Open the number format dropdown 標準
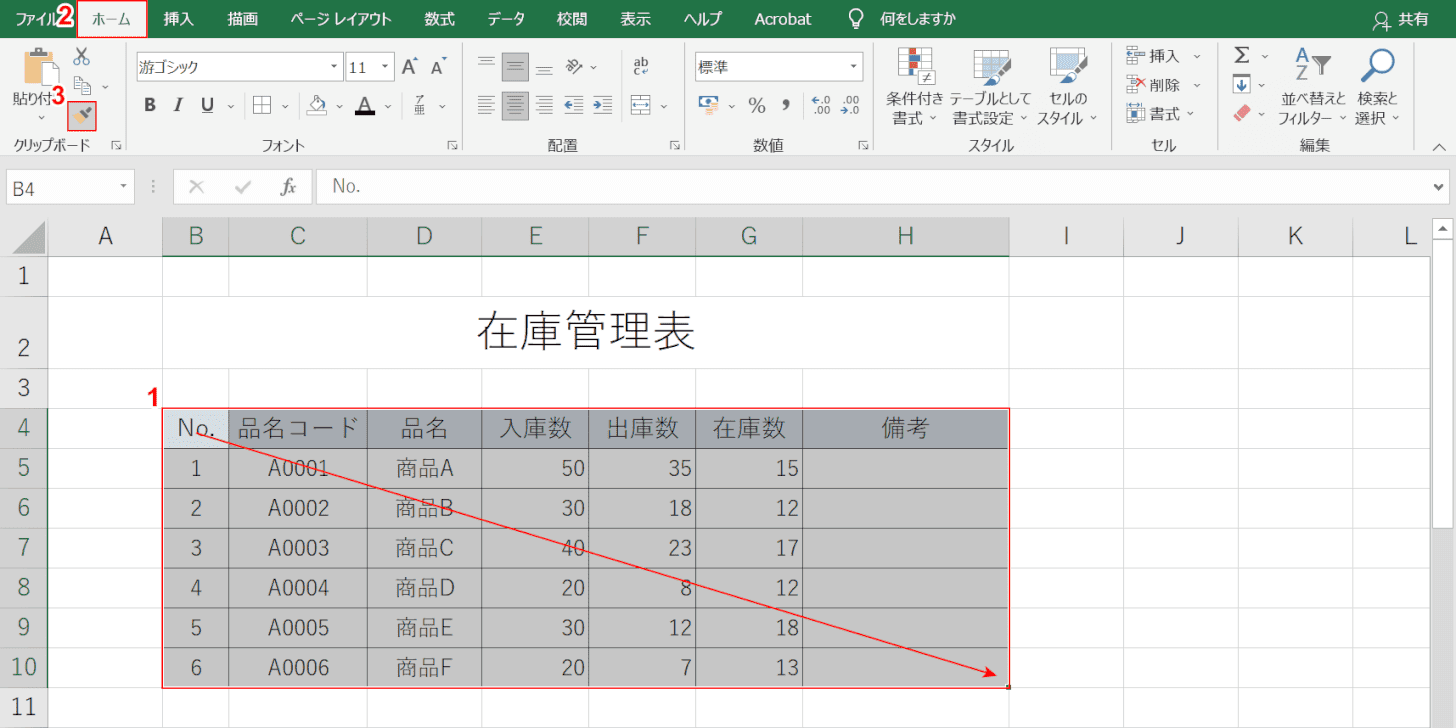This screenshot has height=728, width=1456. pos(854,67)
